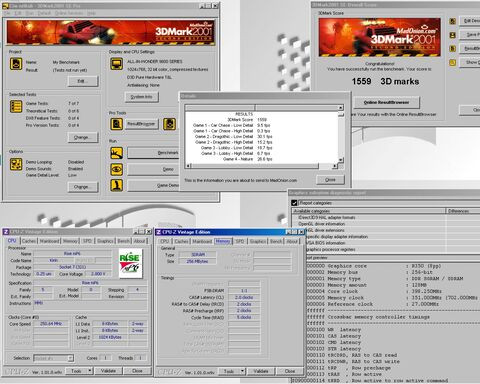Click the Selected Tests checklist icon
480x384 pixels.
(16, 107)
